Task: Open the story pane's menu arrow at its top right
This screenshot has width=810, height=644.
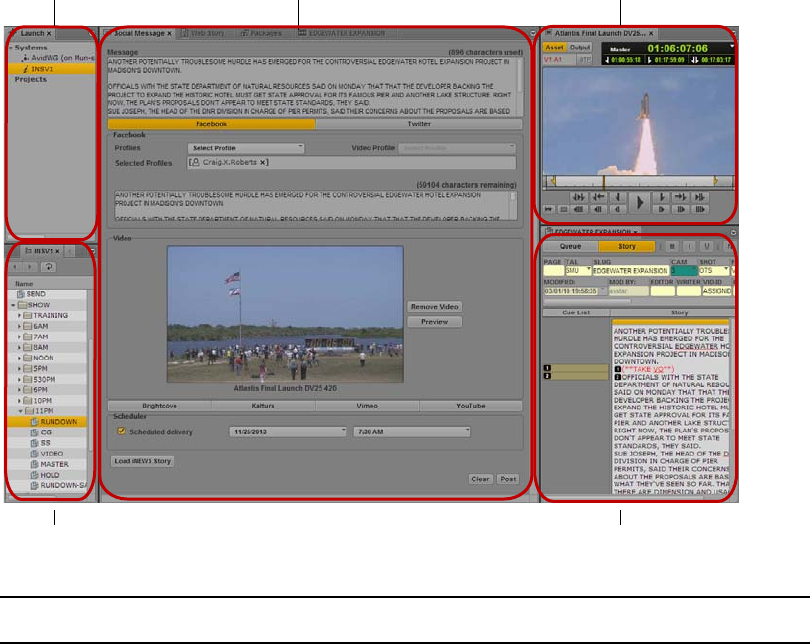Action: (x=733, y=232)
